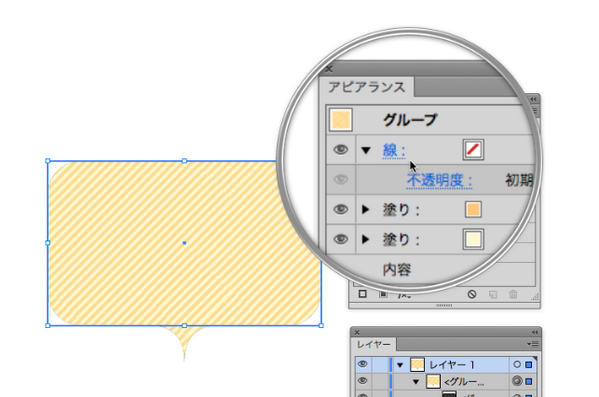Close the レイヤー panel with the X
Screen dimensions: 599x397
(357, 332)
